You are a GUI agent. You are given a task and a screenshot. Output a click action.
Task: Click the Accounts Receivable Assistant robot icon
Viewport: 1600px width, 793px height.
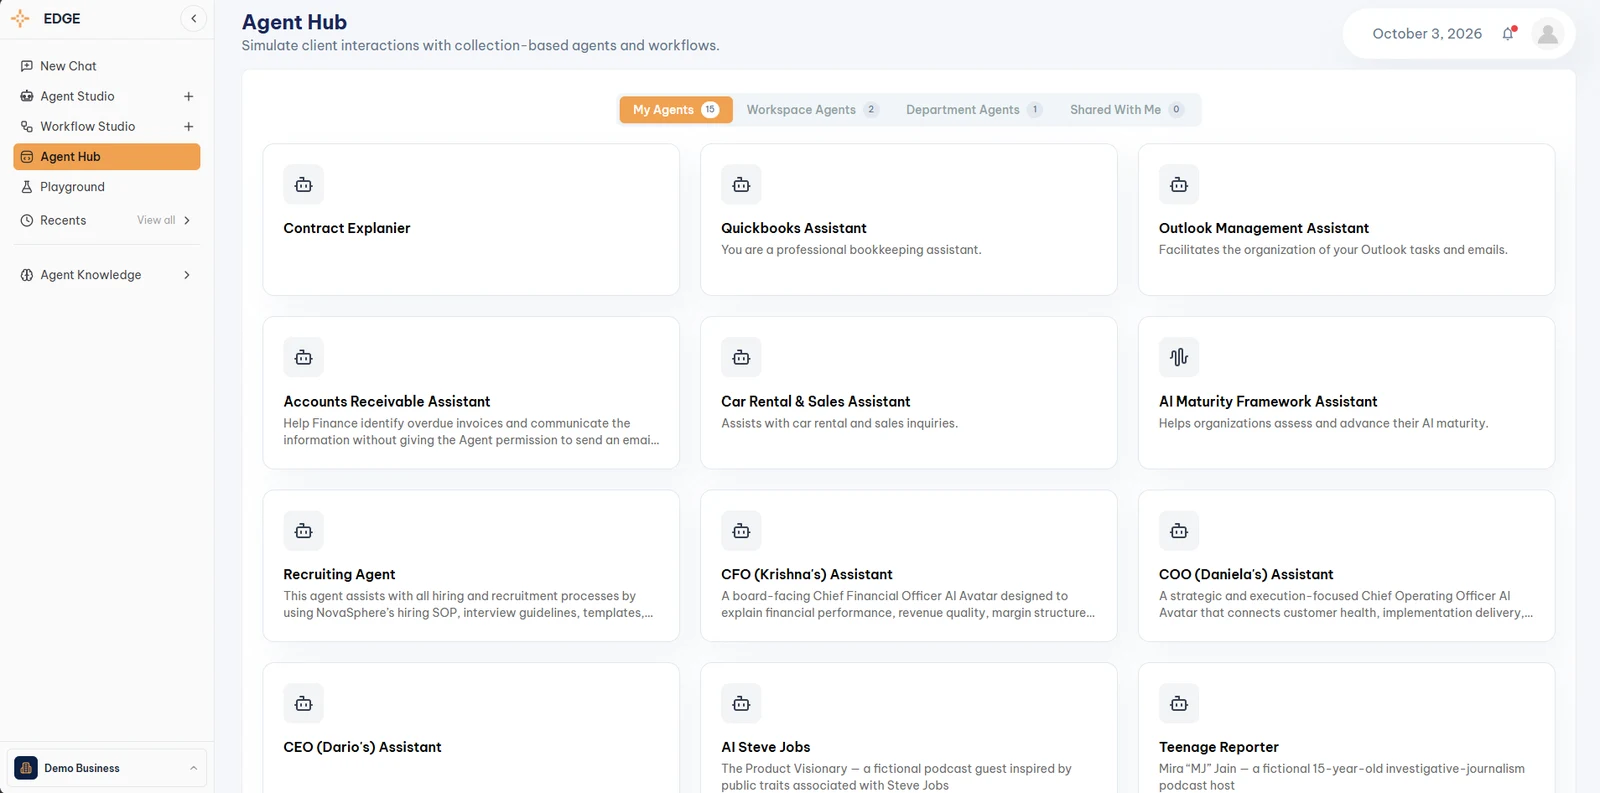pyautogui.click(x=304, y=358)
